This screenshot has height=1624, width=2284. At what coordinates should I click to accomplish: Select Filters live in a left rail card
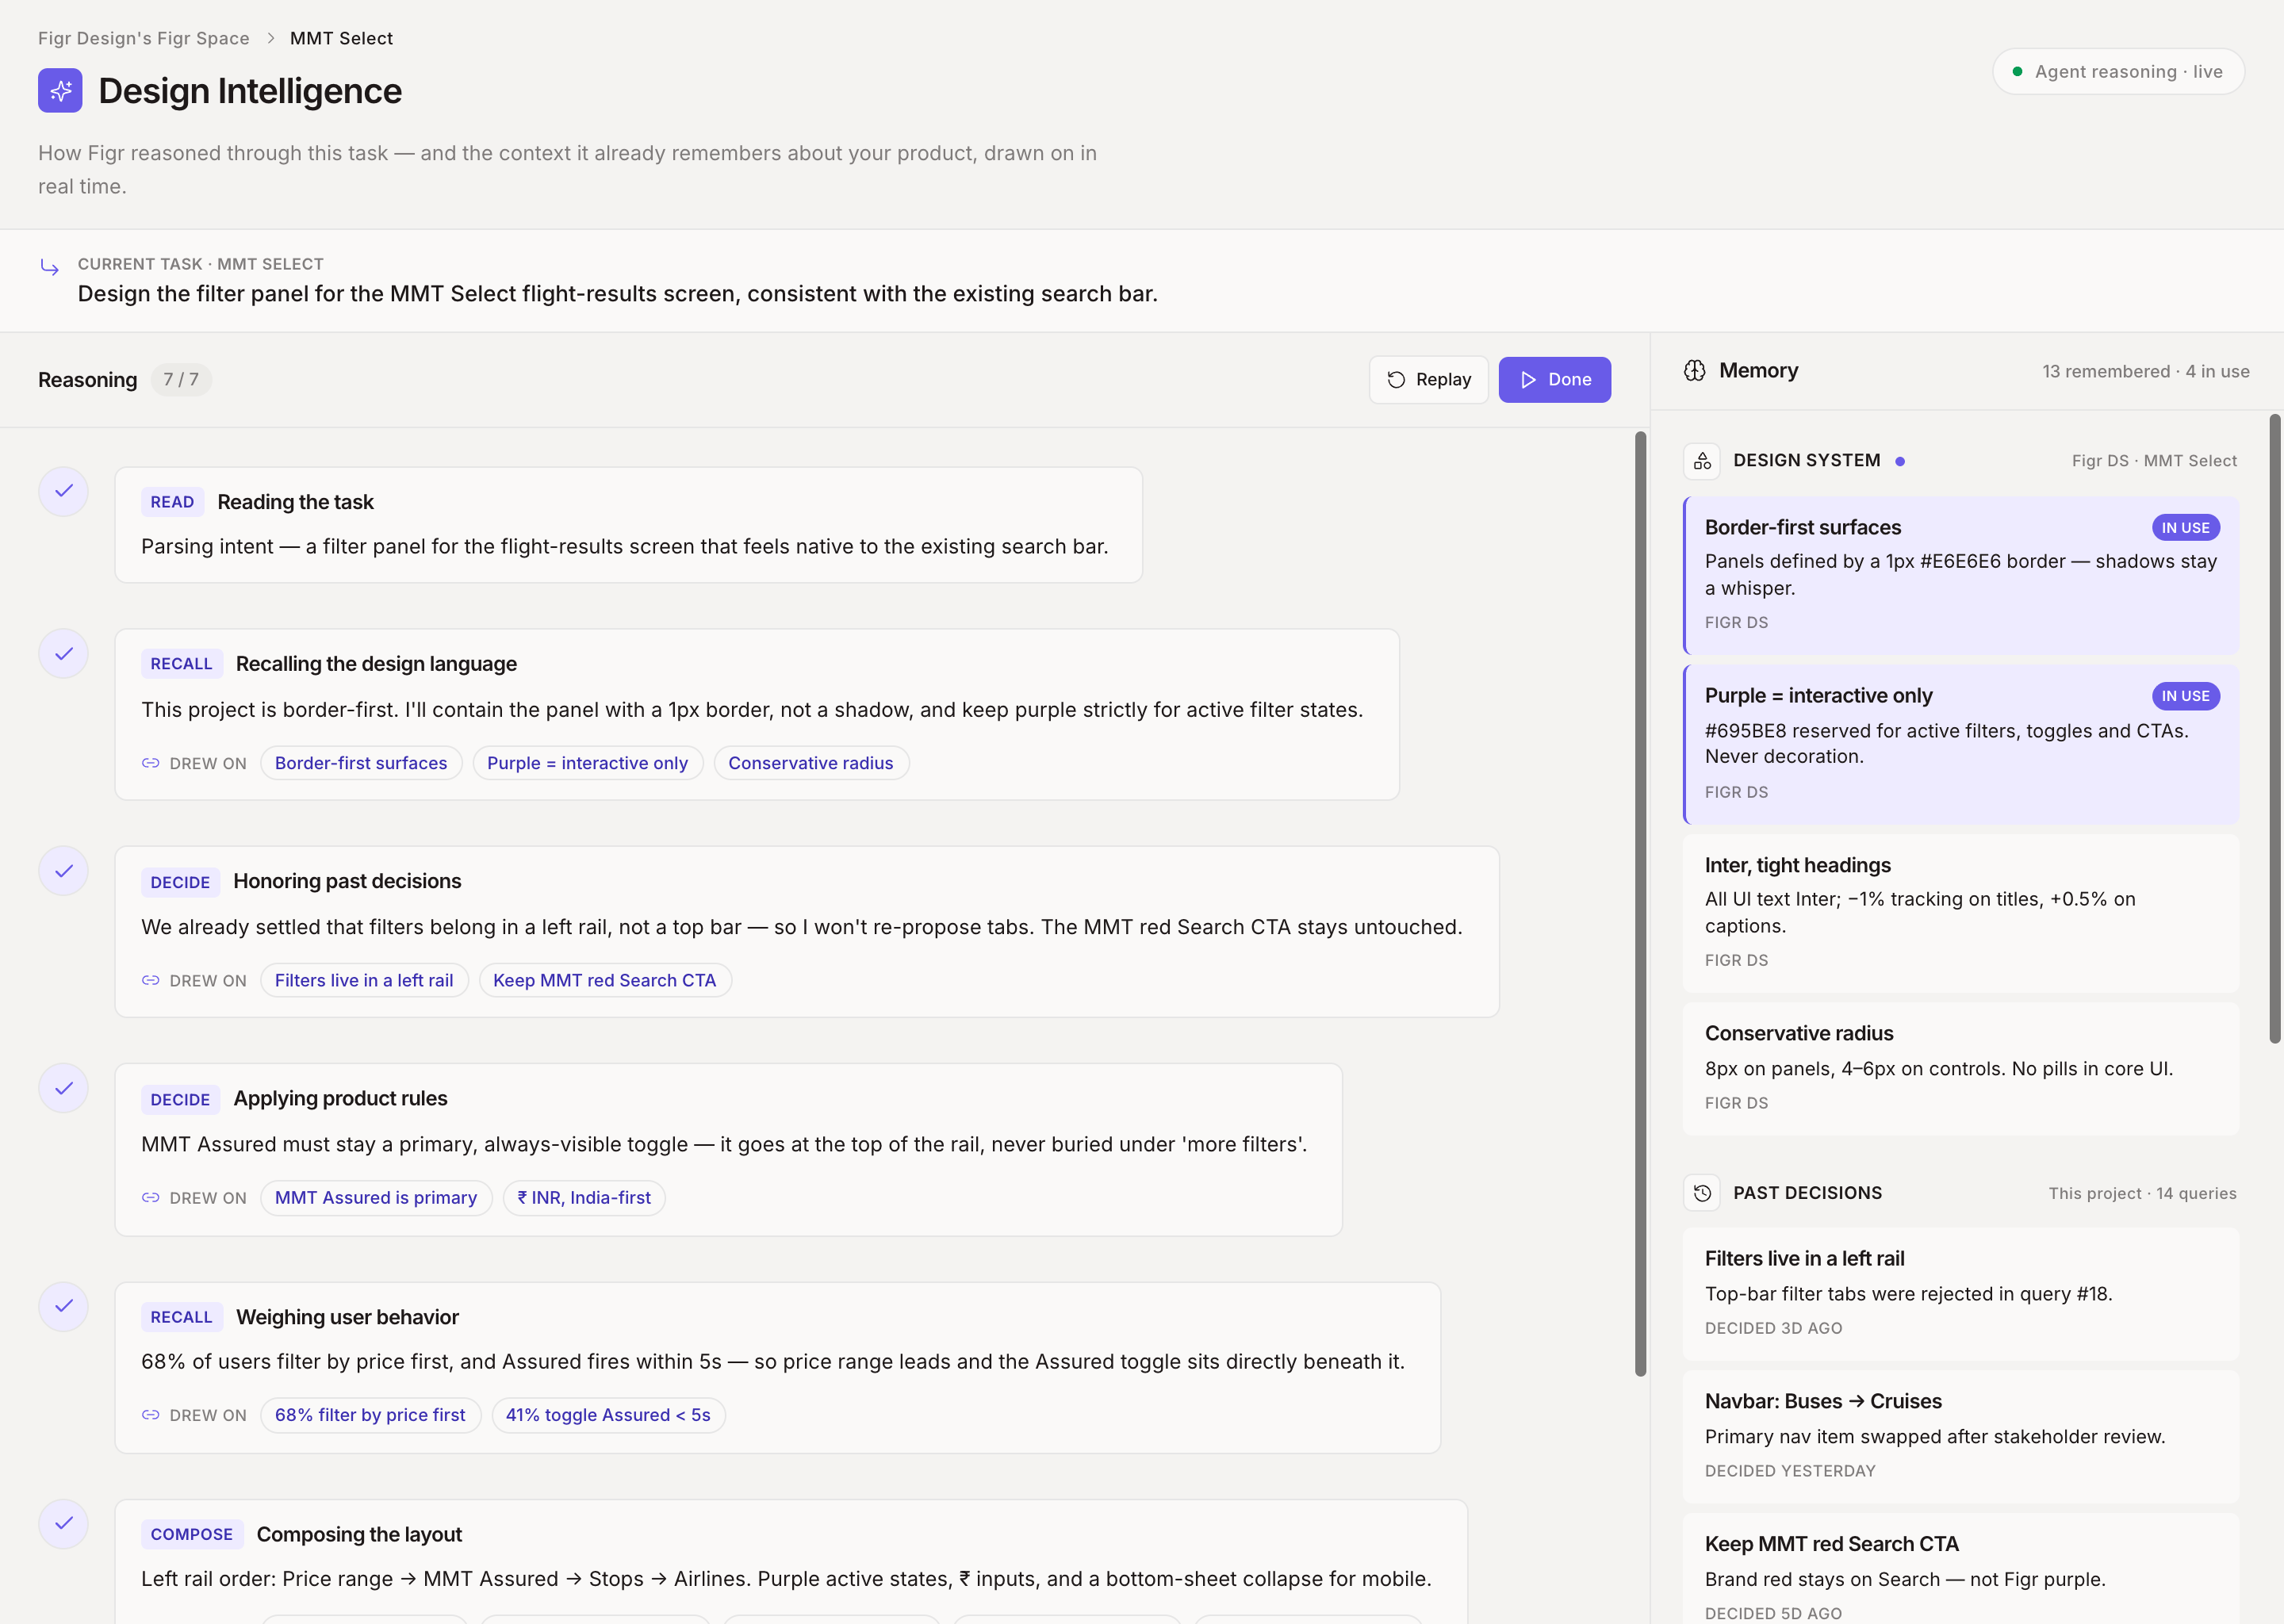tap(1960, 1294)
